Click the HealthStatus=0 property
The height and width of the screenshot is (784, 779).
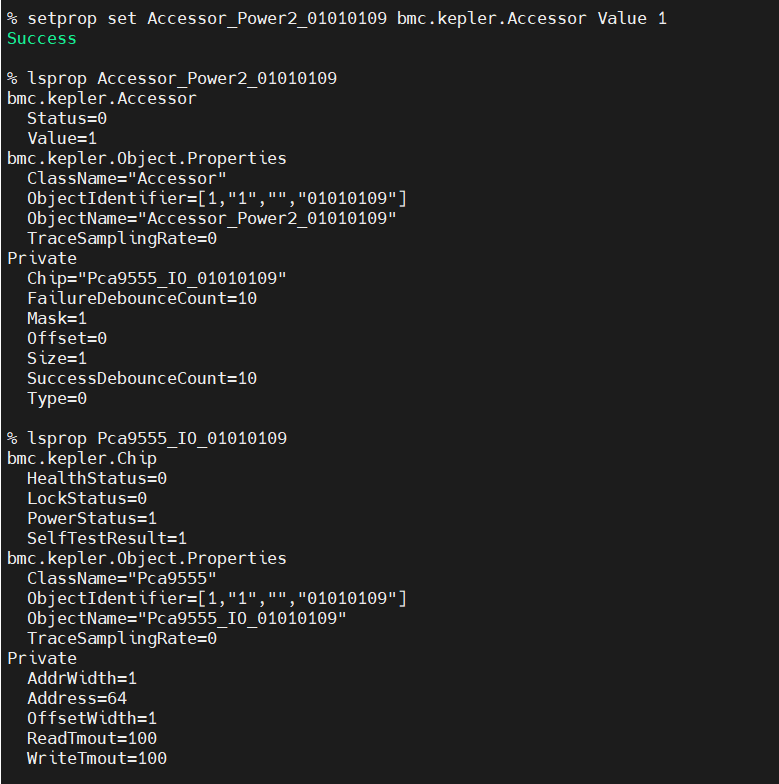click(96, 478)
